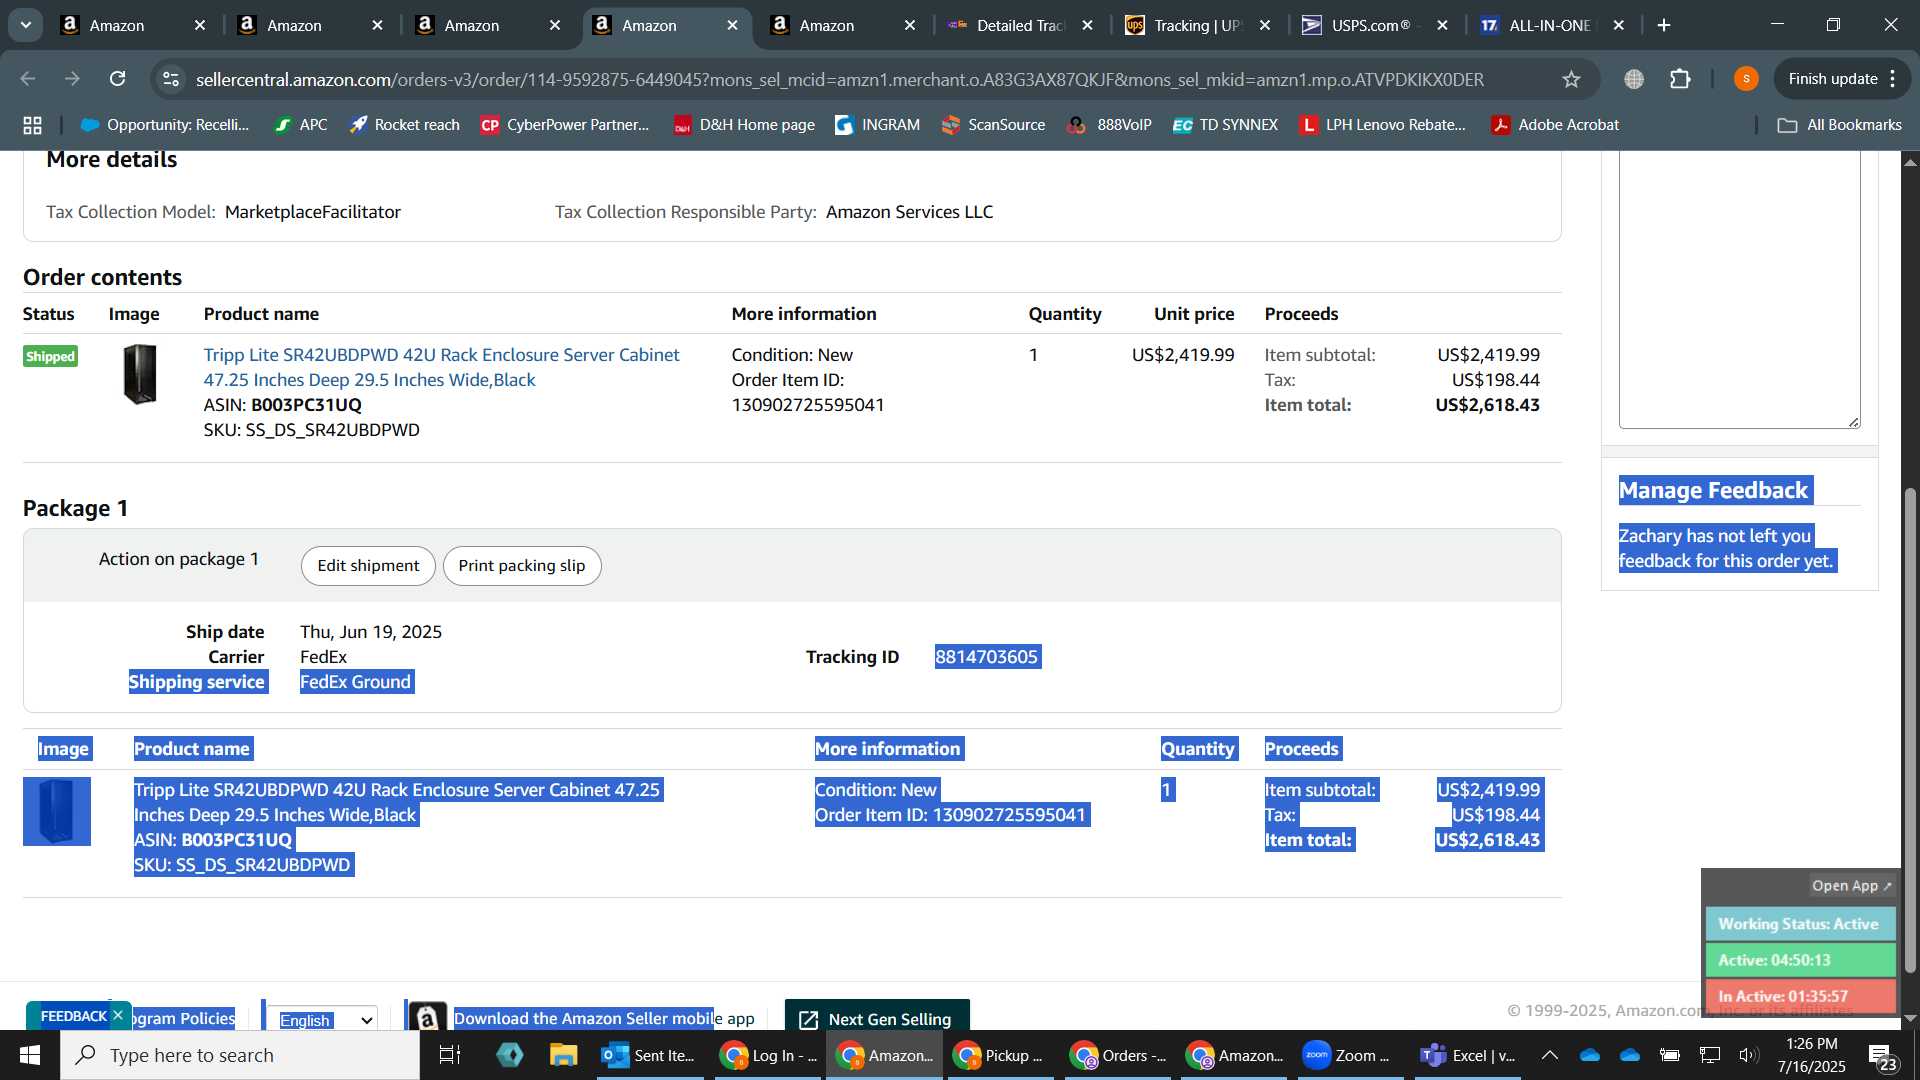Open the volume control in system tray
The image size is (1920, 1080).
(1747, 1055)
